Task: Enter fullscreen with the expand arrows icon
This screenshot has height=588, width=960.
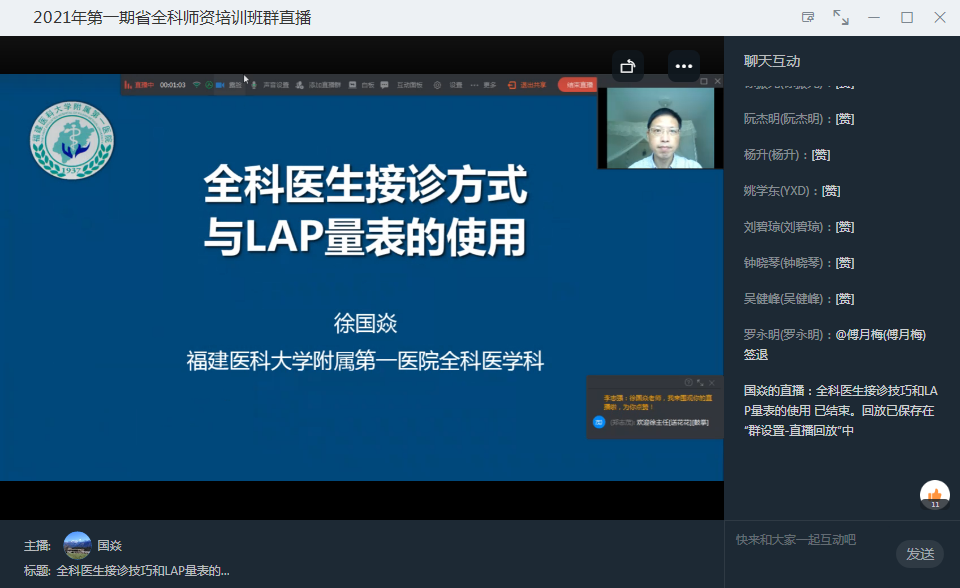Action: tap(841, 18)
